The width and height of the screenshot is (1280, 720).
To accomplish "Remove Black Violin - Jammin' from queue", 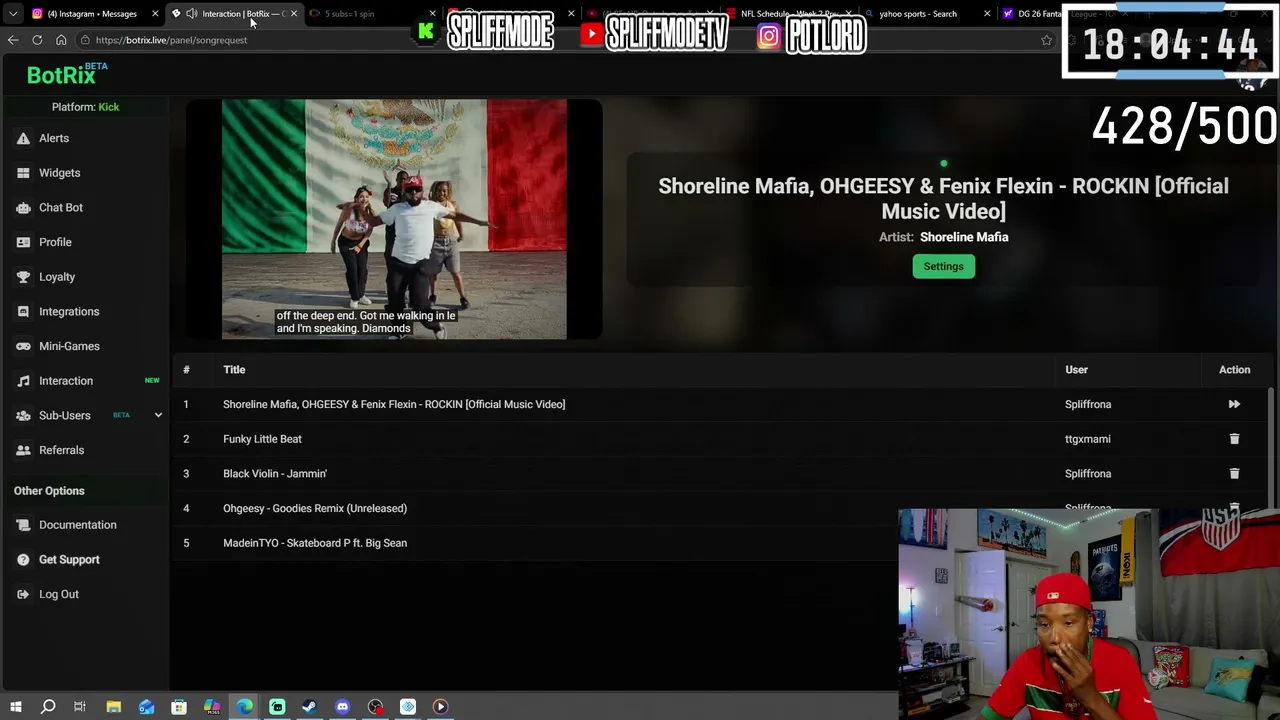I will (x=1234, y=473).
